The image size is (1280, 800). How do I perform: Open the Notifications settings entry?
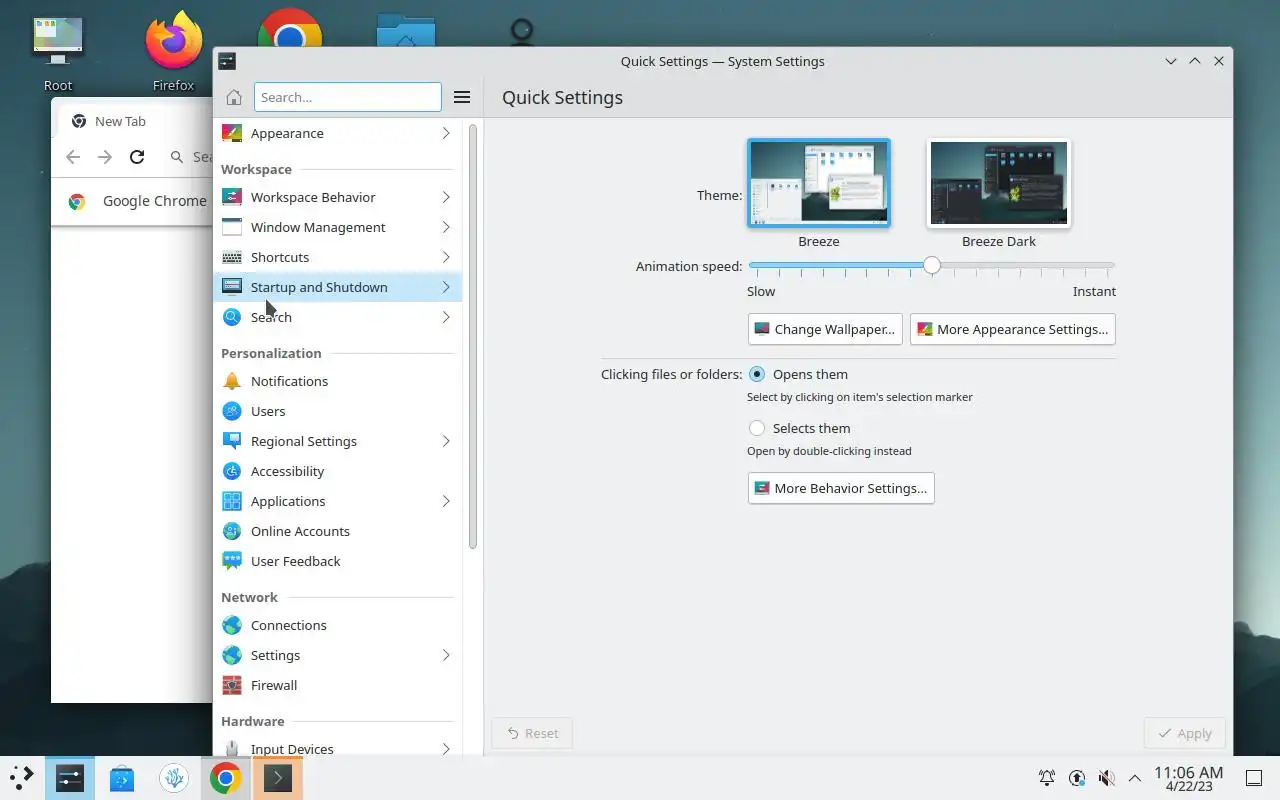point(337,381)
